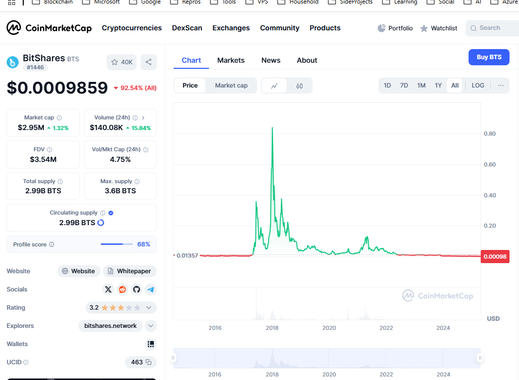Screen dimensions: 519x380
Task: Switch to the Markets tab
Action: pyautogui.click(x=231, y=60)
